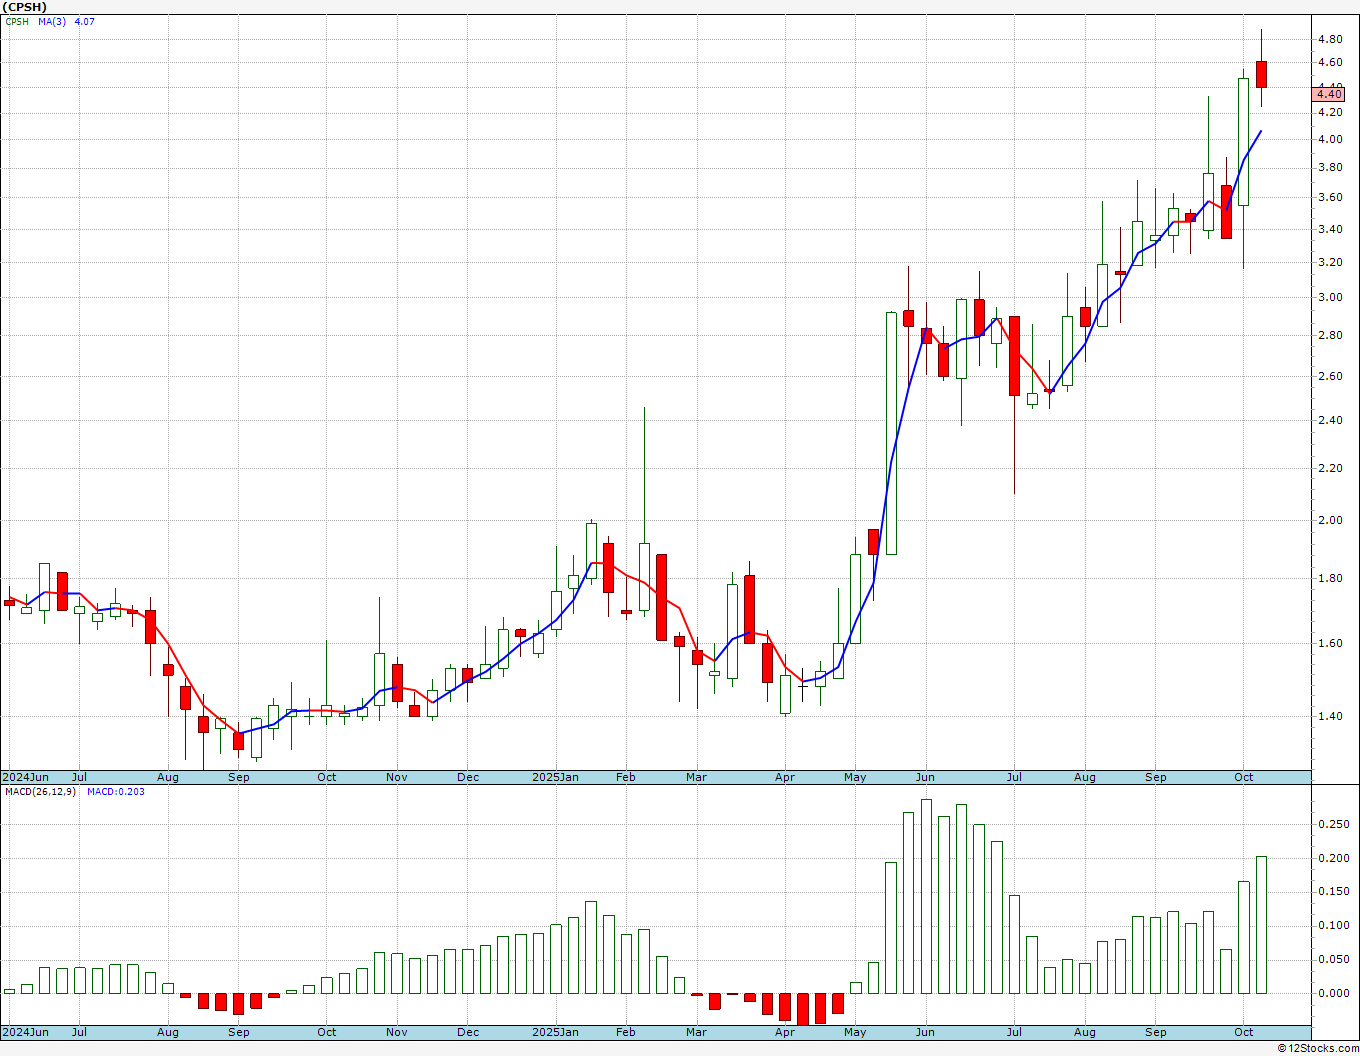Select the 2.80 price axis label
1360x1056 pixels.
pyautogui.click(x=1330, y=336)
